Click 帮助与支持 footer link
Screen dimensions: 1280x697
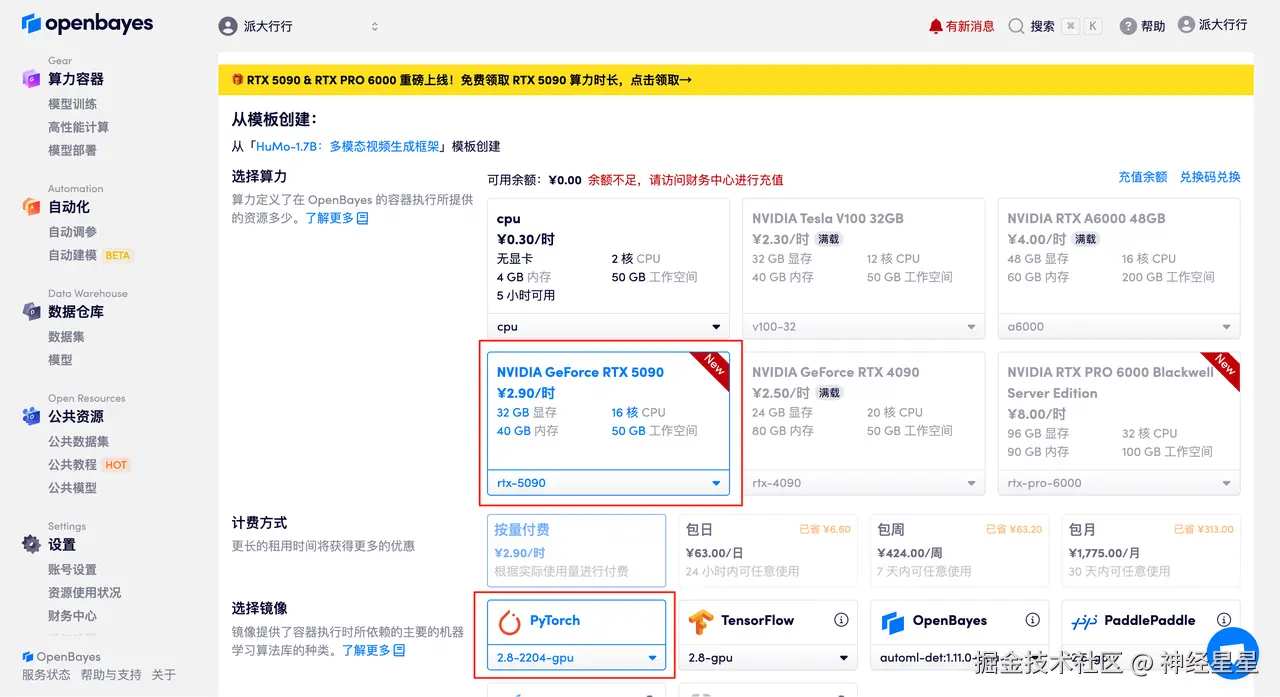[x=111, y=675]
